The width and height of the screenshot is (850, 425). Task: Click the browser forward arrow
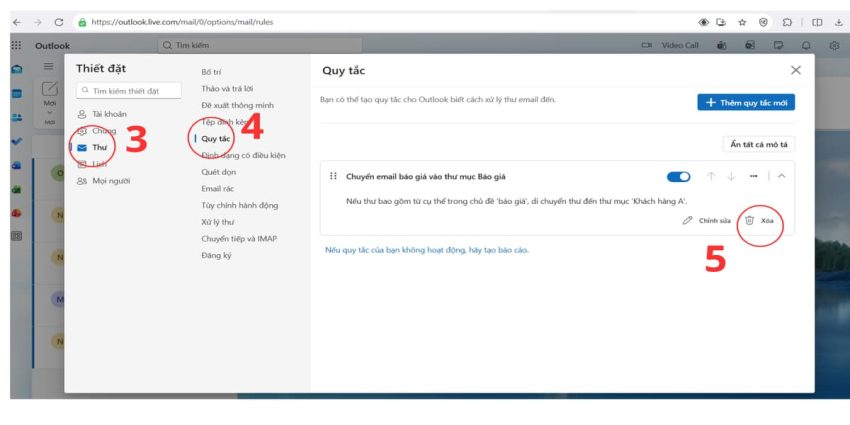[37, 22]
